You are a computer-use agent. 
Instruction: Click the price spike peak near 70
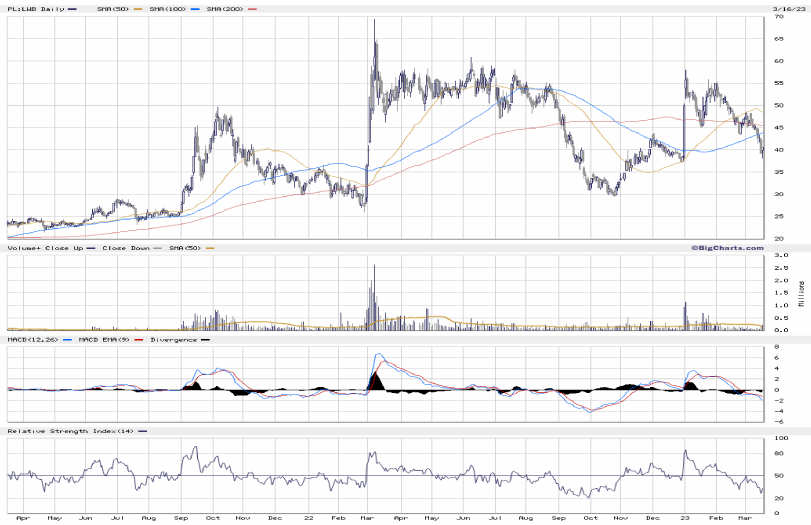click(x=374, y=20)
